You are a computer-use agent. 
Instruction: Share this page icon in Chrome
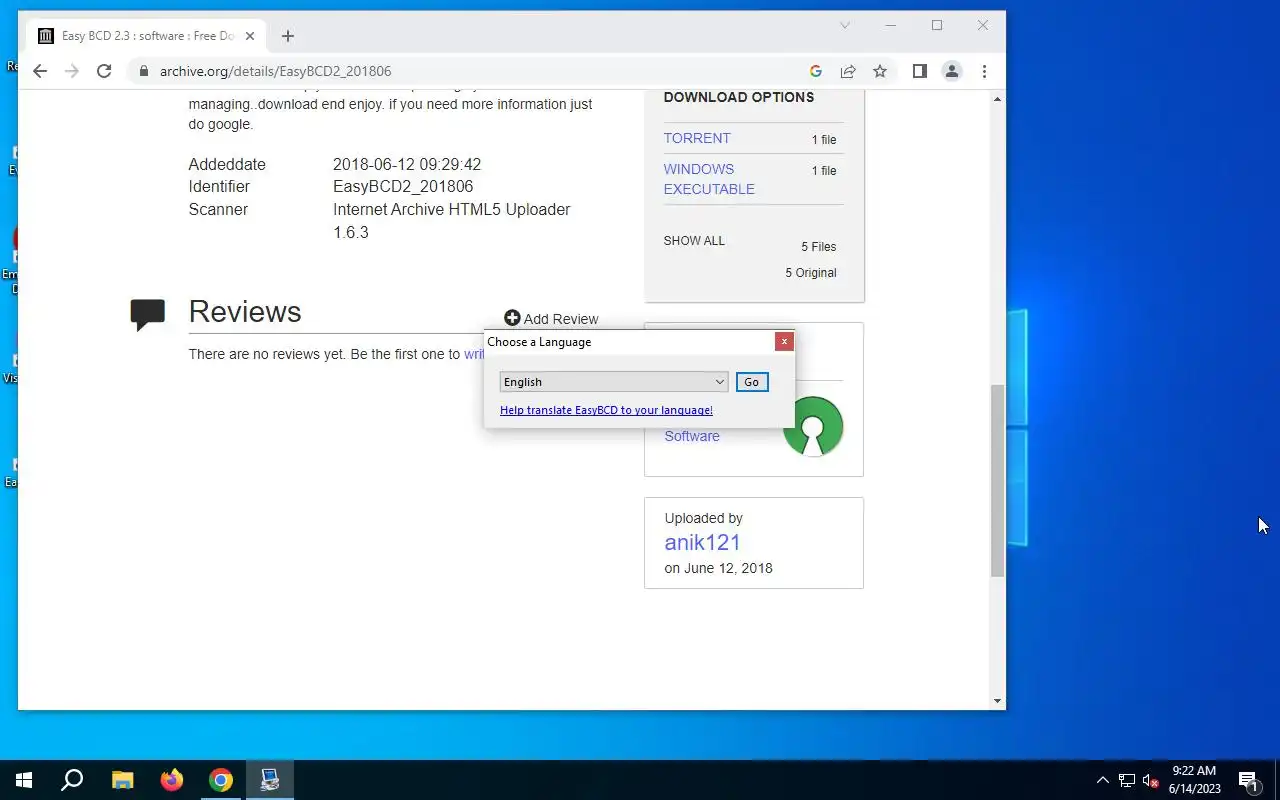(x=848, y=71)
